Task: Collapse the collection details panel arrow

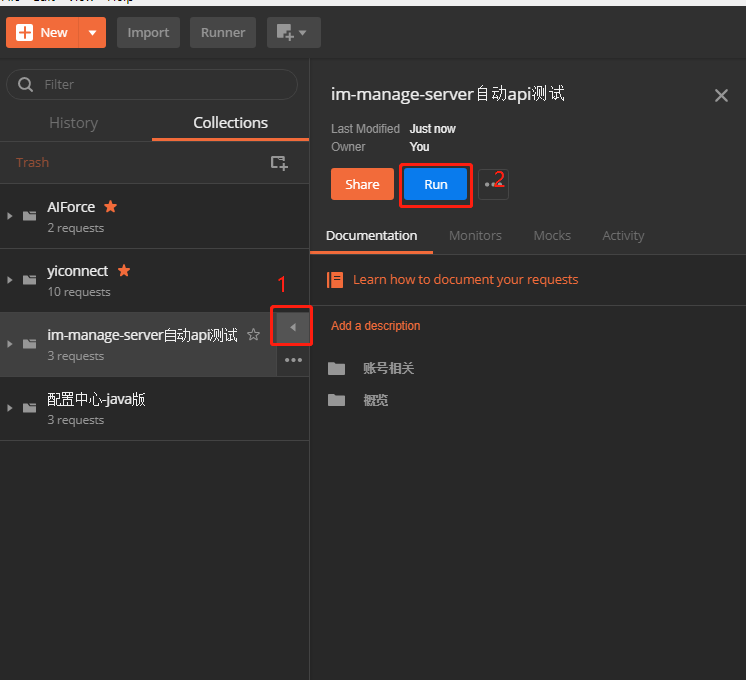Action: [x=293, y=327]
